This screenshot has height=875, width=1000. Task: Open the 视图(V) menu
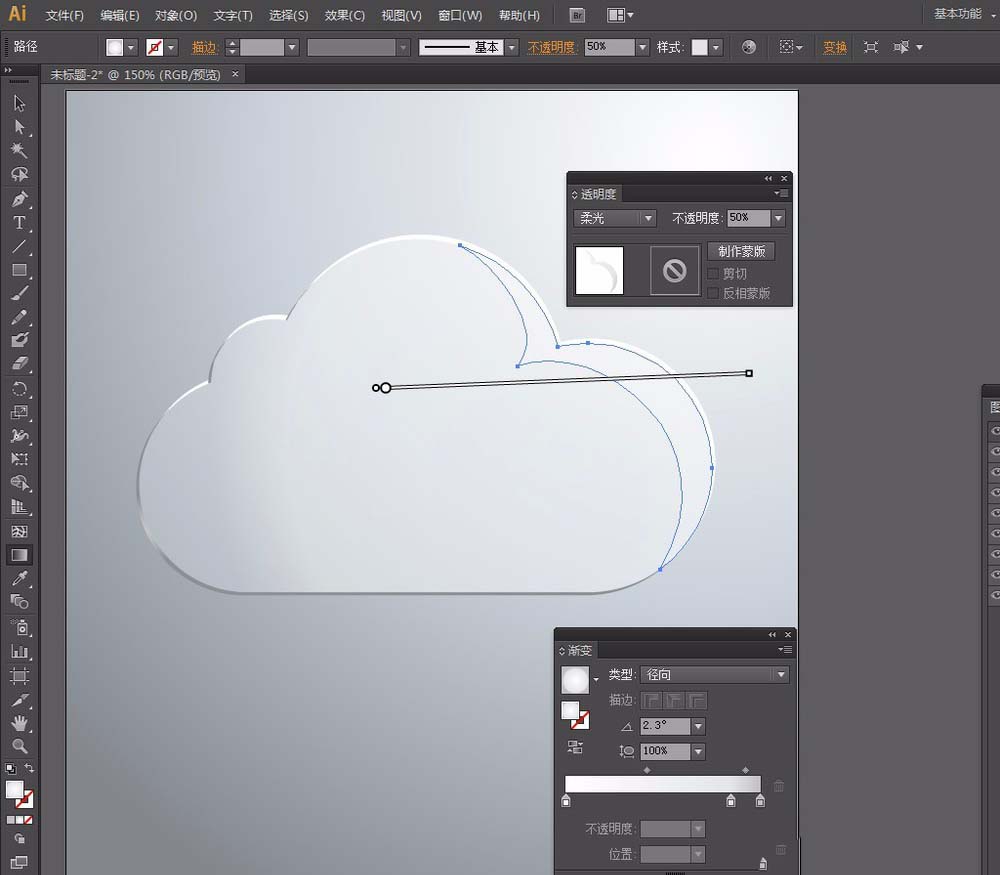click(x=401, y=15)
